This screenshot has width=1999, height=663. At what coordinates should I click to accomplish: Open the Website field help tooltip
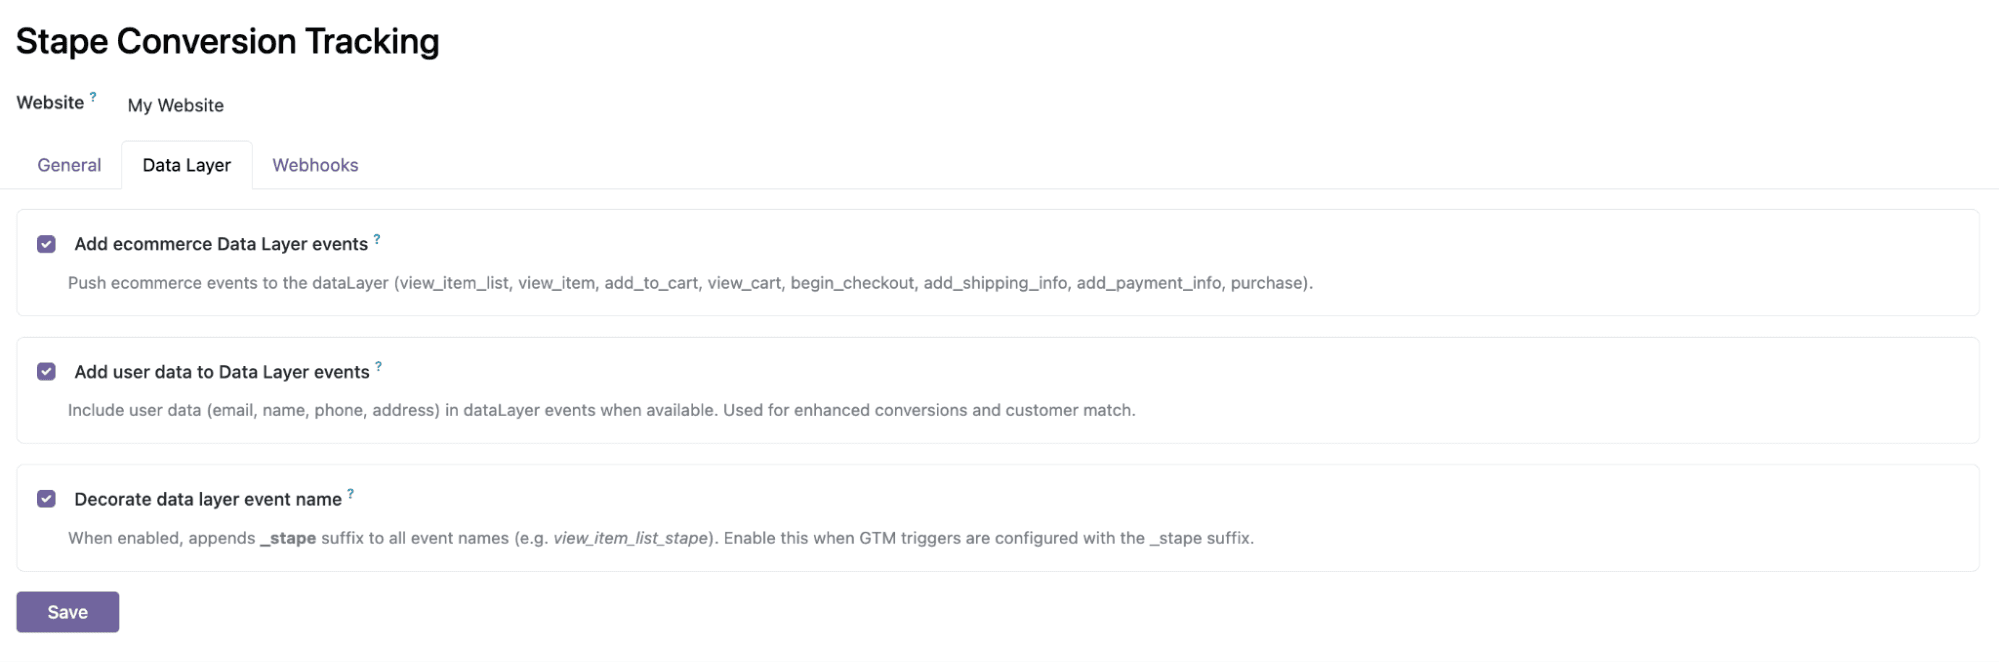point(92,95)
